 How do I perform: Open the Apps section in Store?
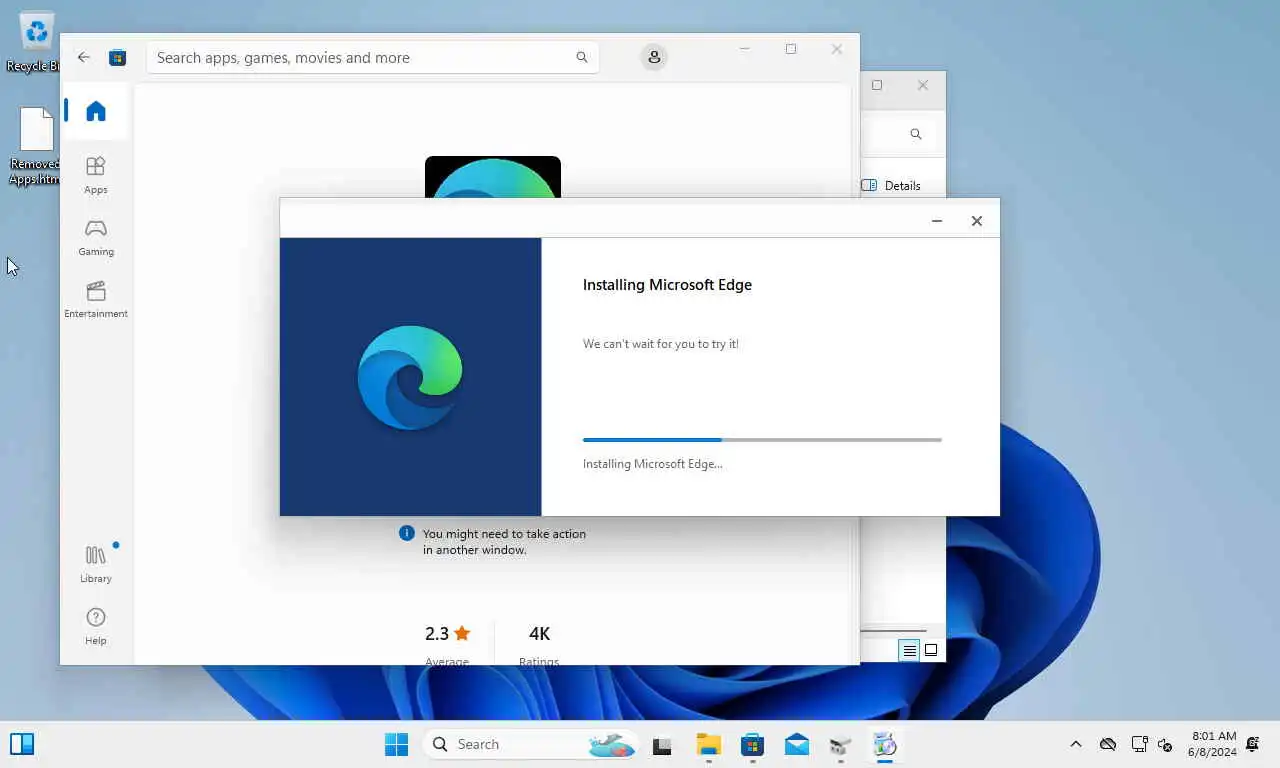pyautogui.click(x=96, y=175)
